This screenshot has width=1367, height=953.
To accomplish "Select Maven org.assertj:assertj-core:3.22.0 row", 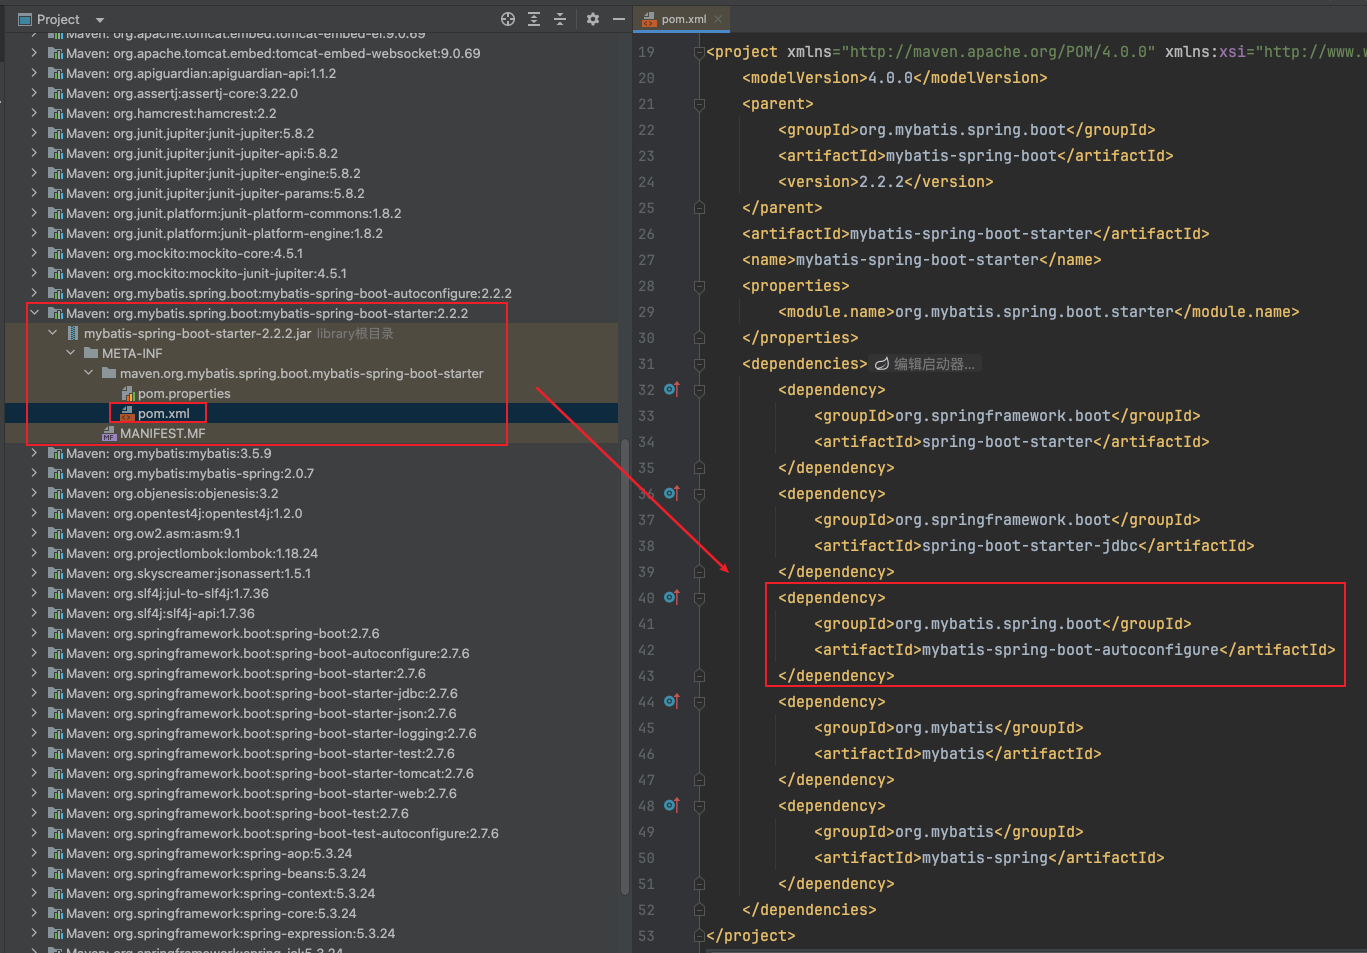I will click(x=311, y=93).
